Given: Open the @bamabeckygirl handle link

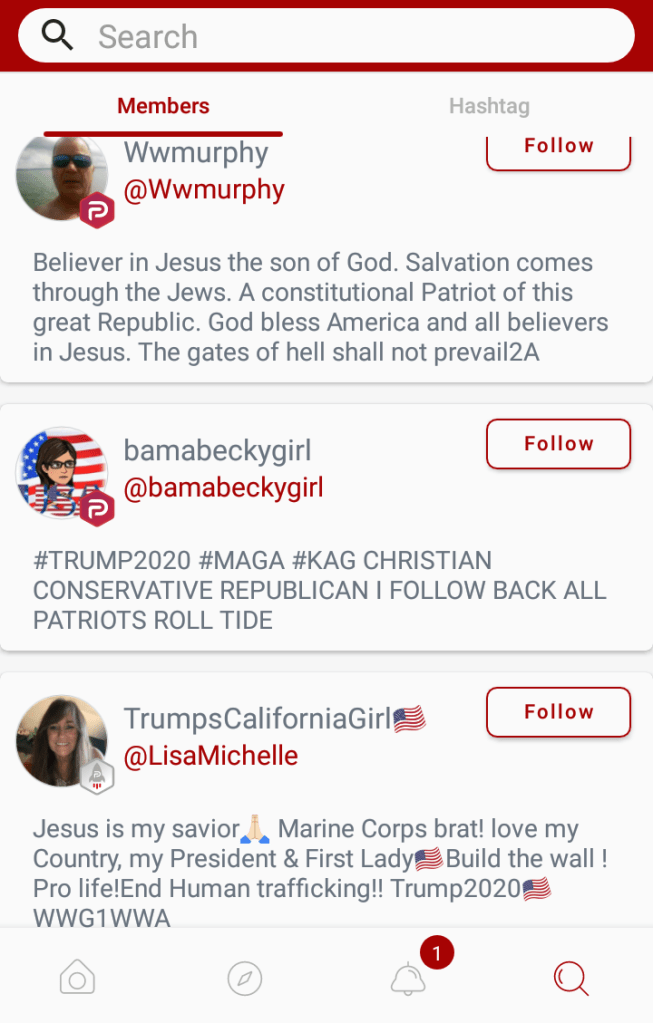Looking at the screenshot, I should click(x=223, y=487).
